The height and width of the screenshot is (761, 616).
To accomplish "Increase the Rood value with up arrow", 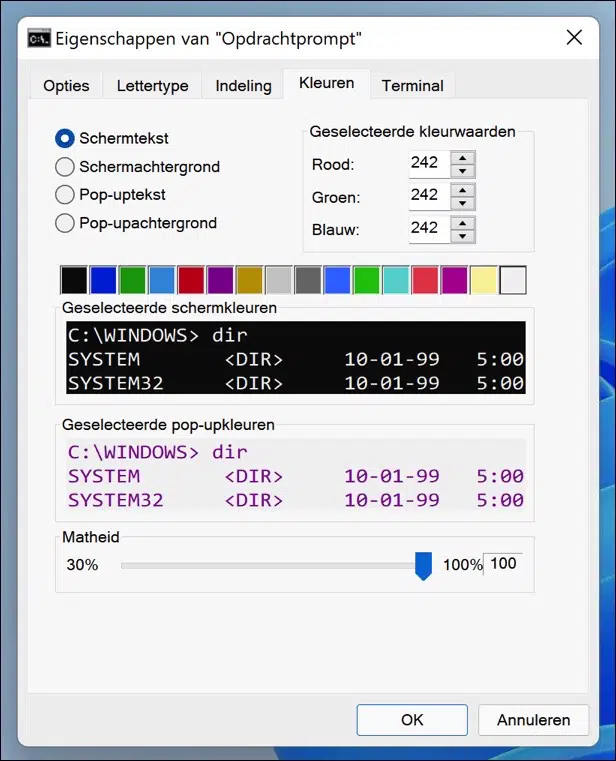I will coord(463,158).
